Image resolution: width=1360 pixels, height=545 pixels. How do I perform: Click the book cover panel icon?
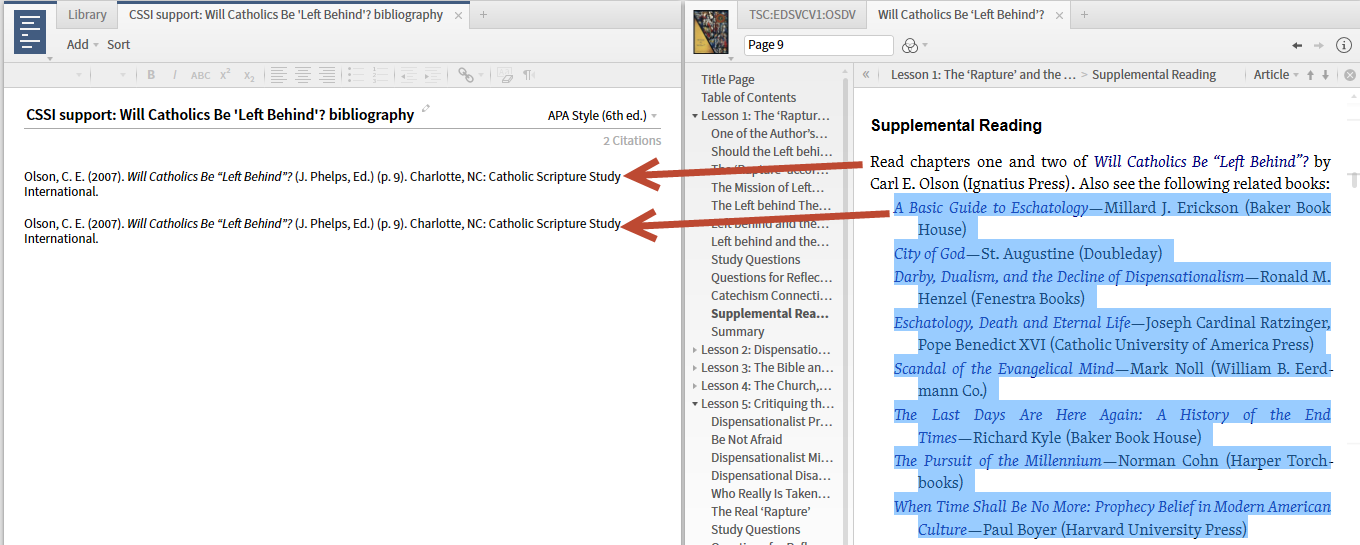(x=711, y=32)
